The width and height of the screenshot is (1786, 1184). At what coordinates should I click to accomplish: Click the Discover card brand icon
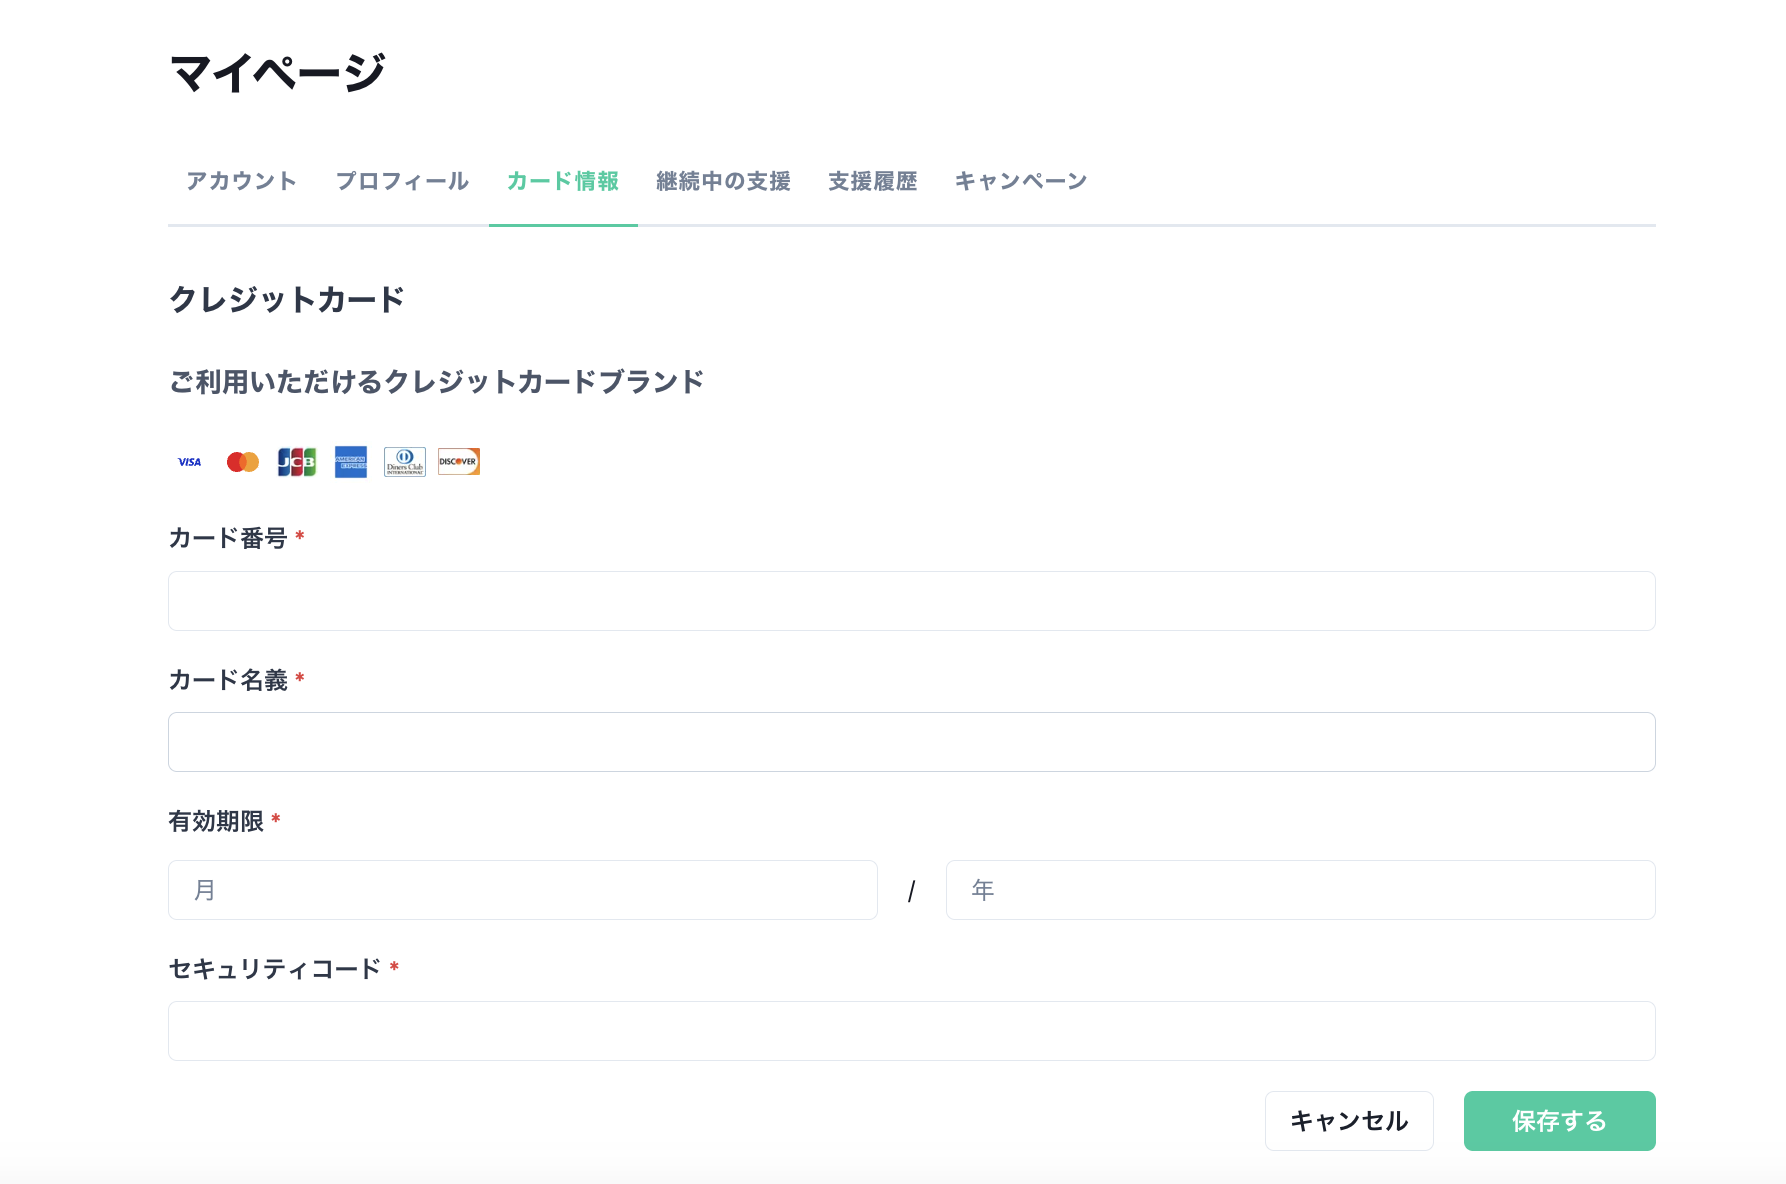pos(457,461)
